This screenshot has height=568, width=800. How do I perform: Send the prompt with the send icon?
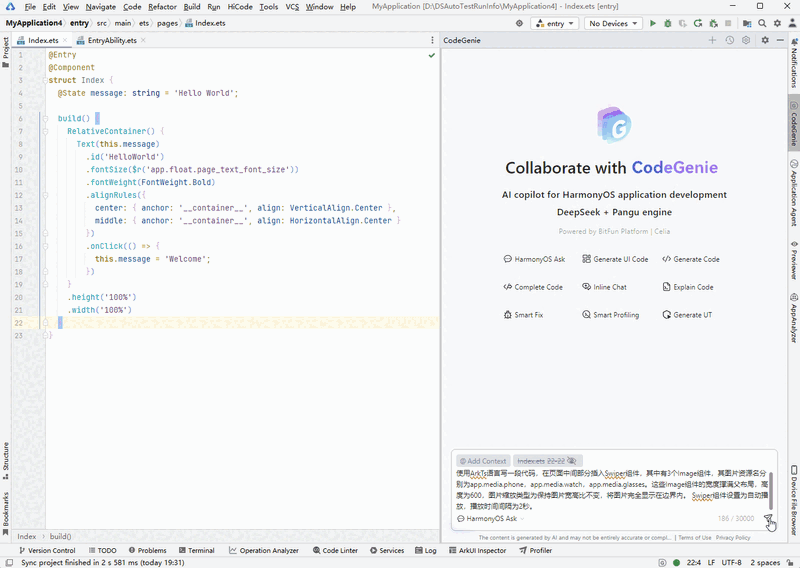tap(767, 519)
